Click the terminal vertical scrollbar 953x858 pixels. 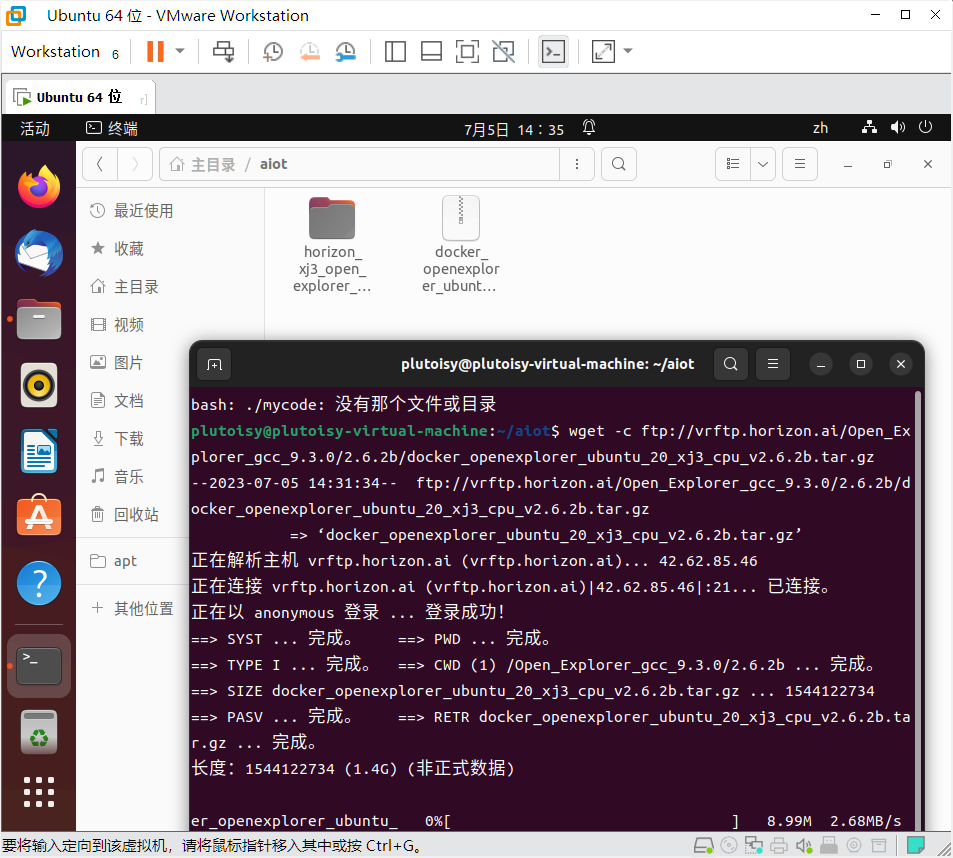click(918, 610)
